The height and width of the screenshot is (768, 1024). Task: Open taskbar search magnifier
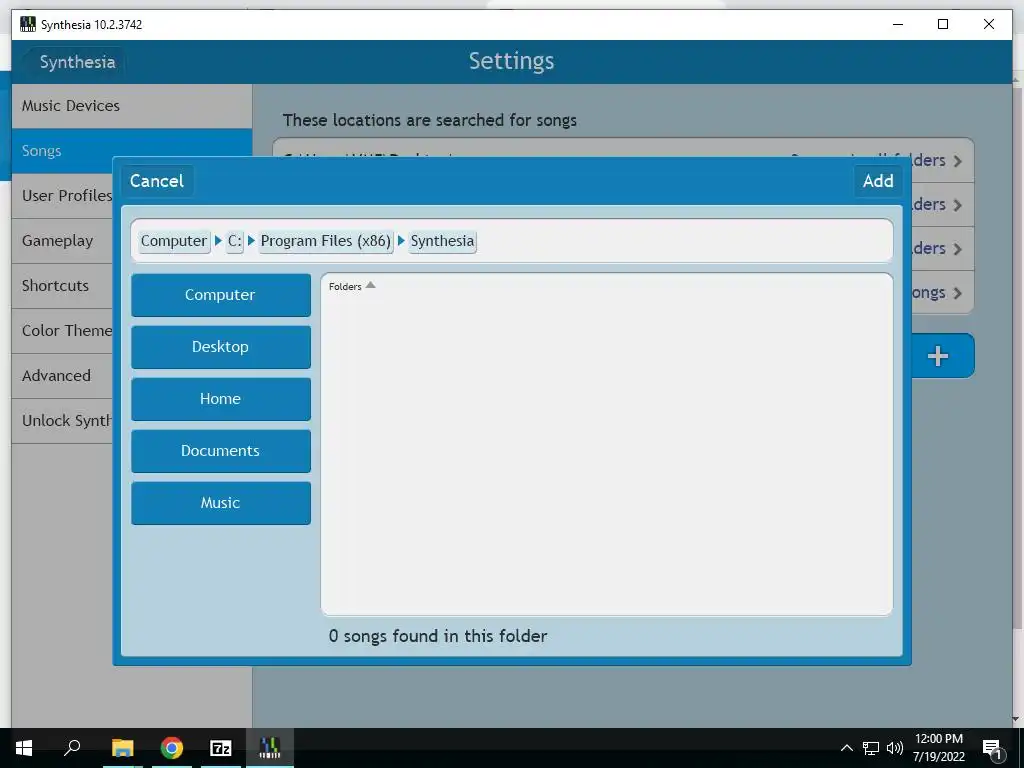pyautogui.click(x=72, y=748)
